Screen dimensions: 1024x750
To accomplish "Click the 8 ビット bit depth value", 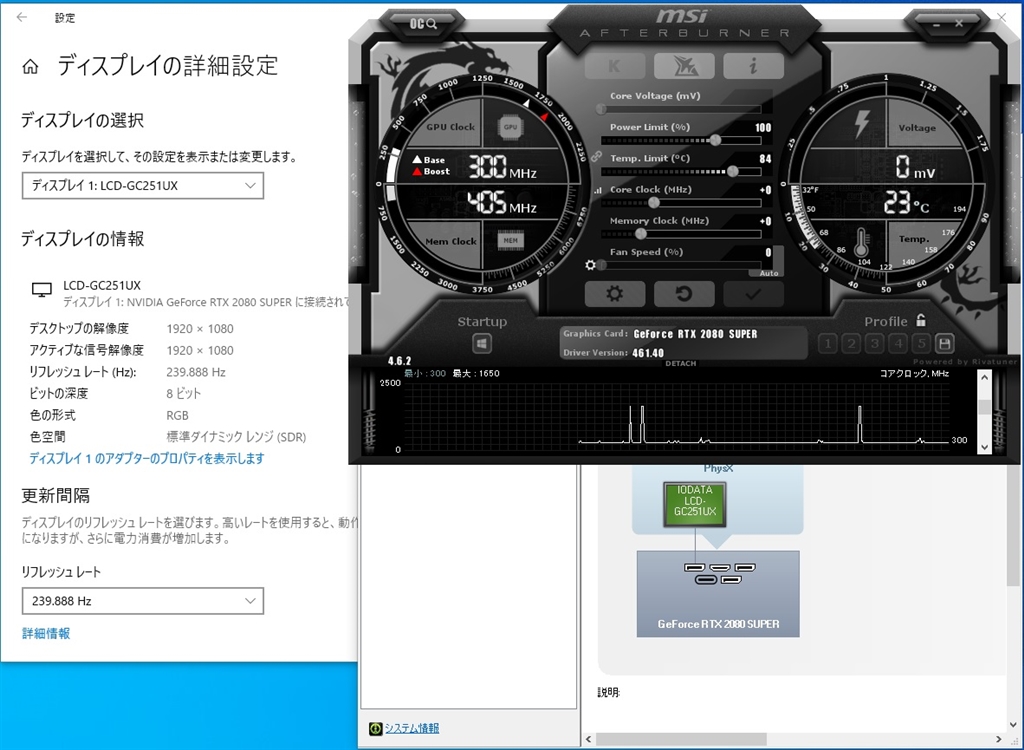I will click(184, 394).
